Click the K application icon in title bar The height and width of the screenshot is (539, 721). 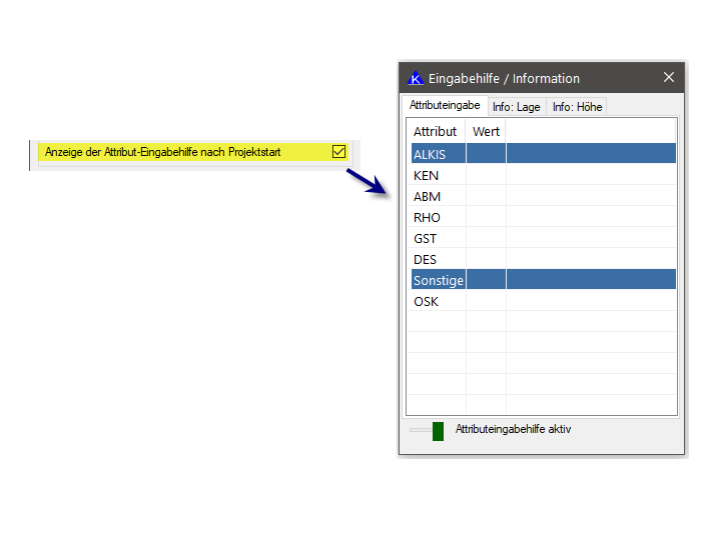pos(416,78)
